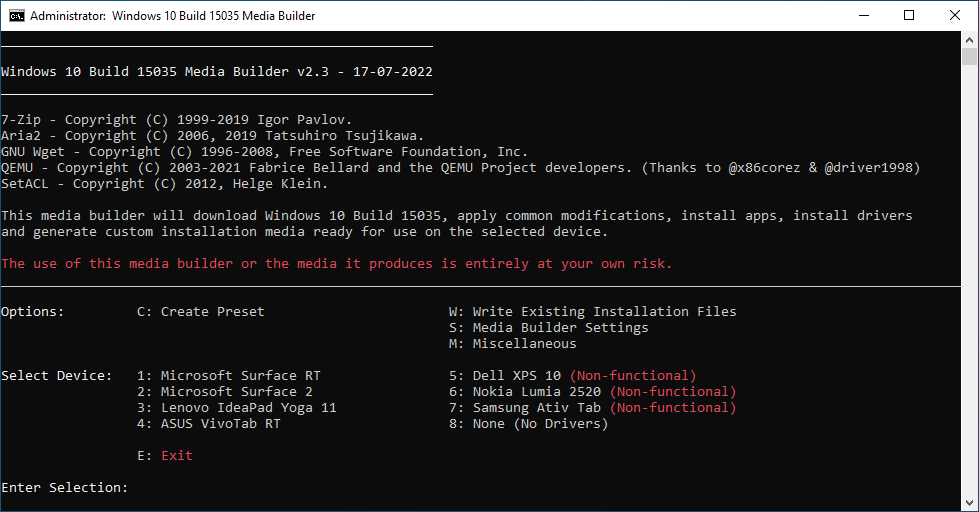979x512 pixels.
Task: Select the Create Preset option
Action: pos(201,311)
